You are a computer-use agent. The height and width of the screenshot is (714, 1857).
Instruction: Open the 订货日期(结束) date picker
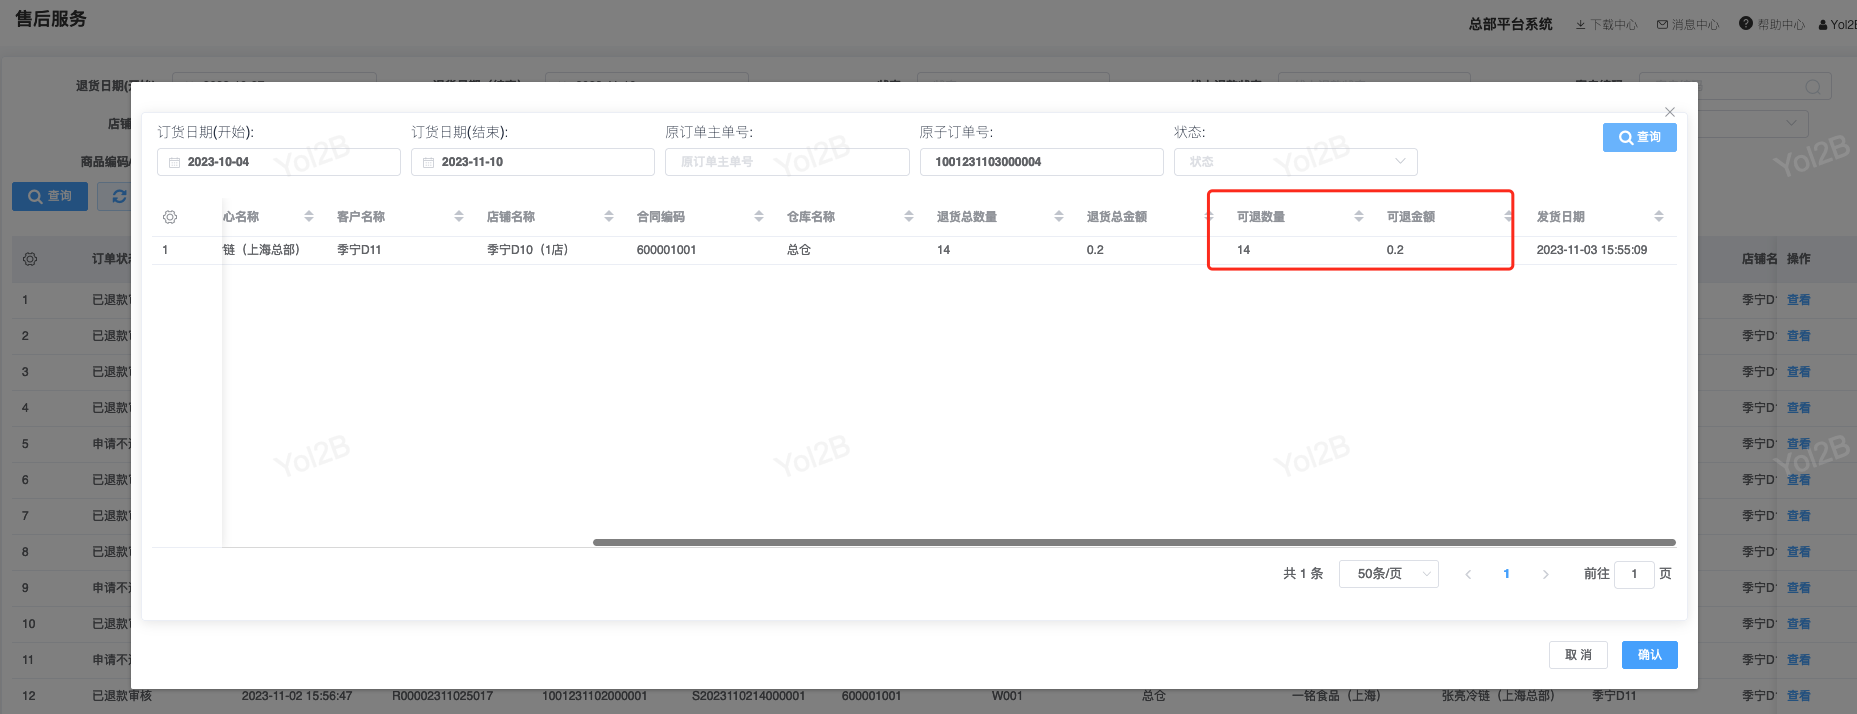click(533, 162)
